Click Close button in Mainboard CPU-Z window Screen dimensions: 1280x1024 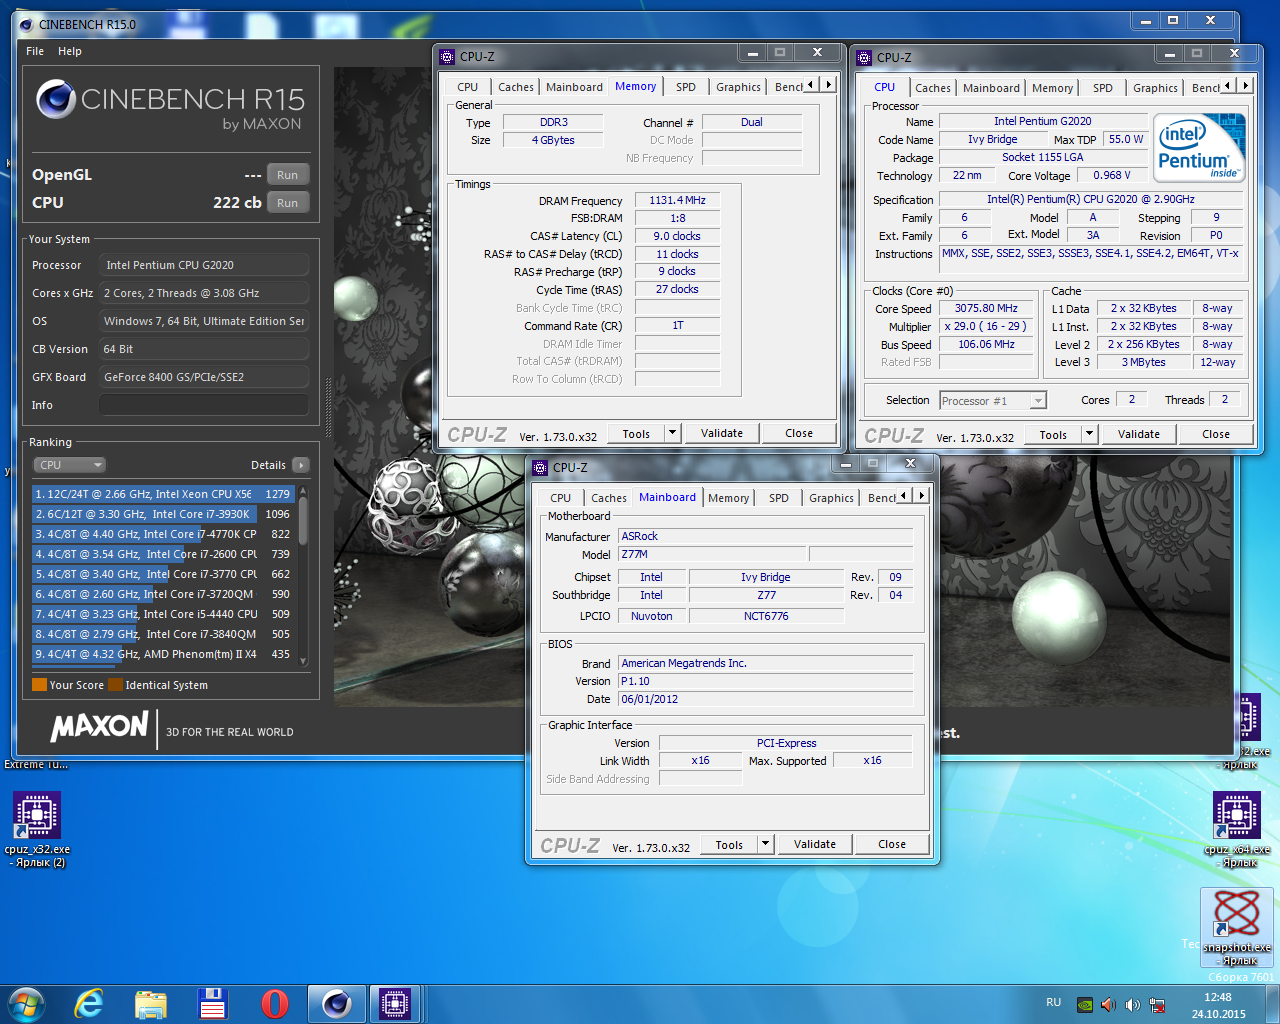pyautogui.click(x=892, y=844)
